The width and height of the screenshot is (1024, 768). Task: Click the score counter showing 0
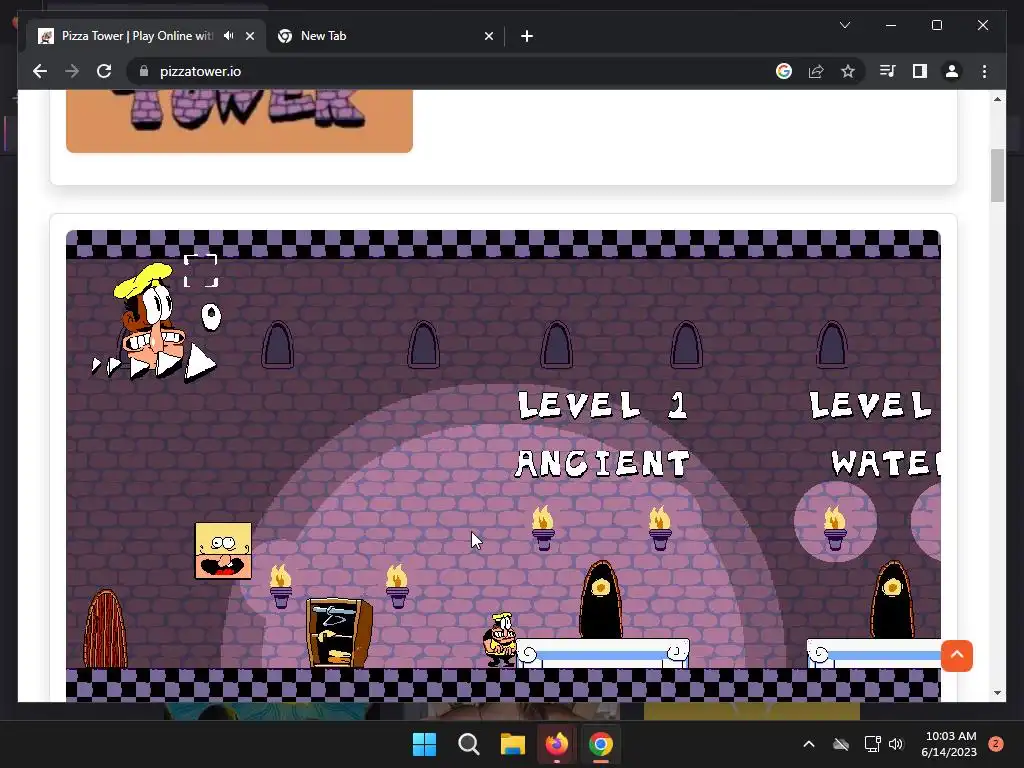(211, 317)
